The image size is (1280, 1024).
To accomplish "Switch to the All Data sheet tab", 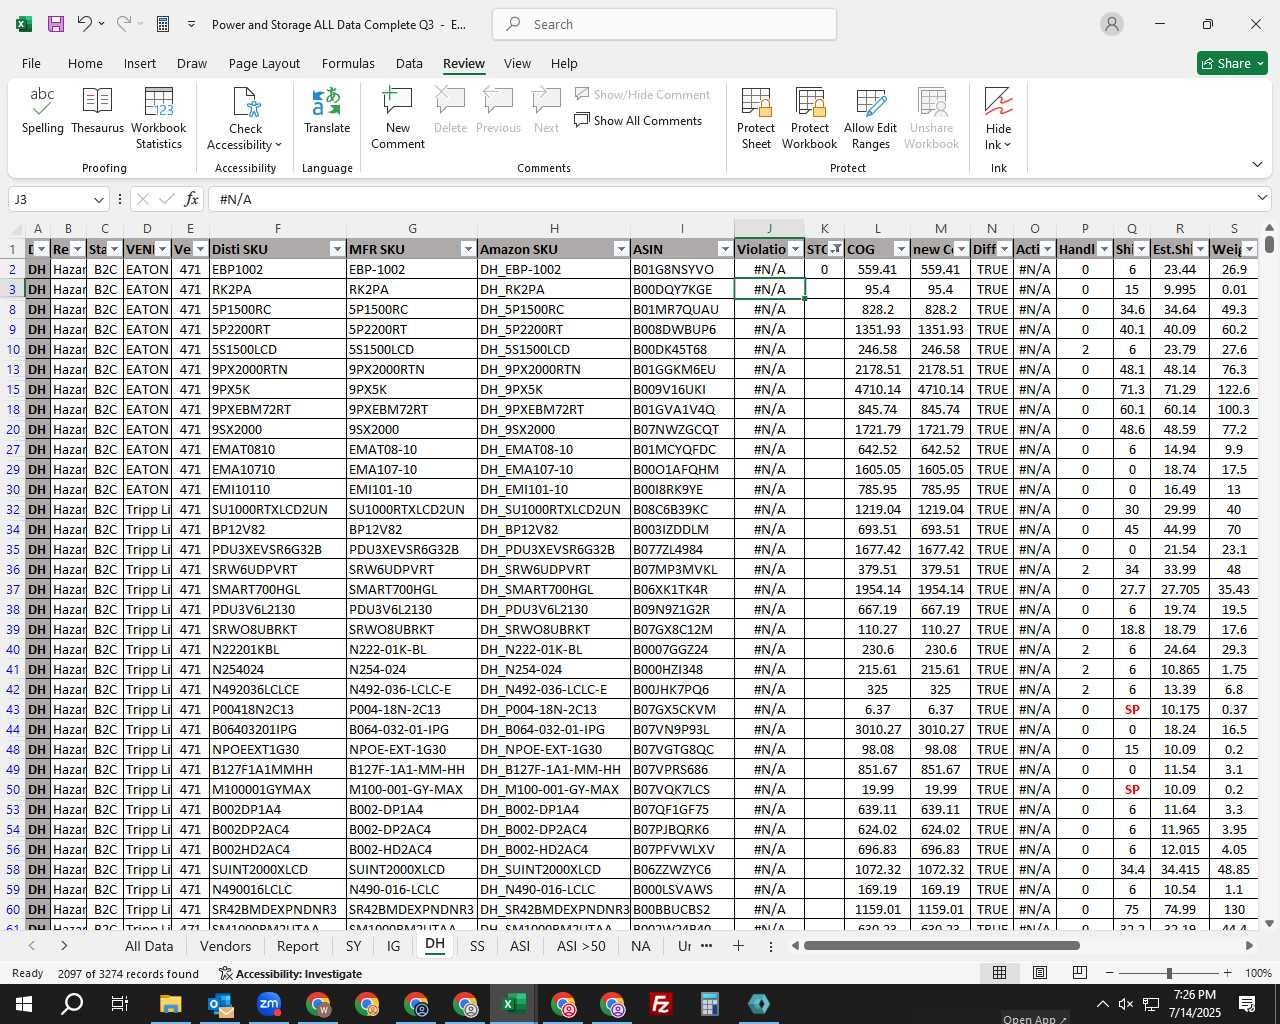I will coord(148,946).
